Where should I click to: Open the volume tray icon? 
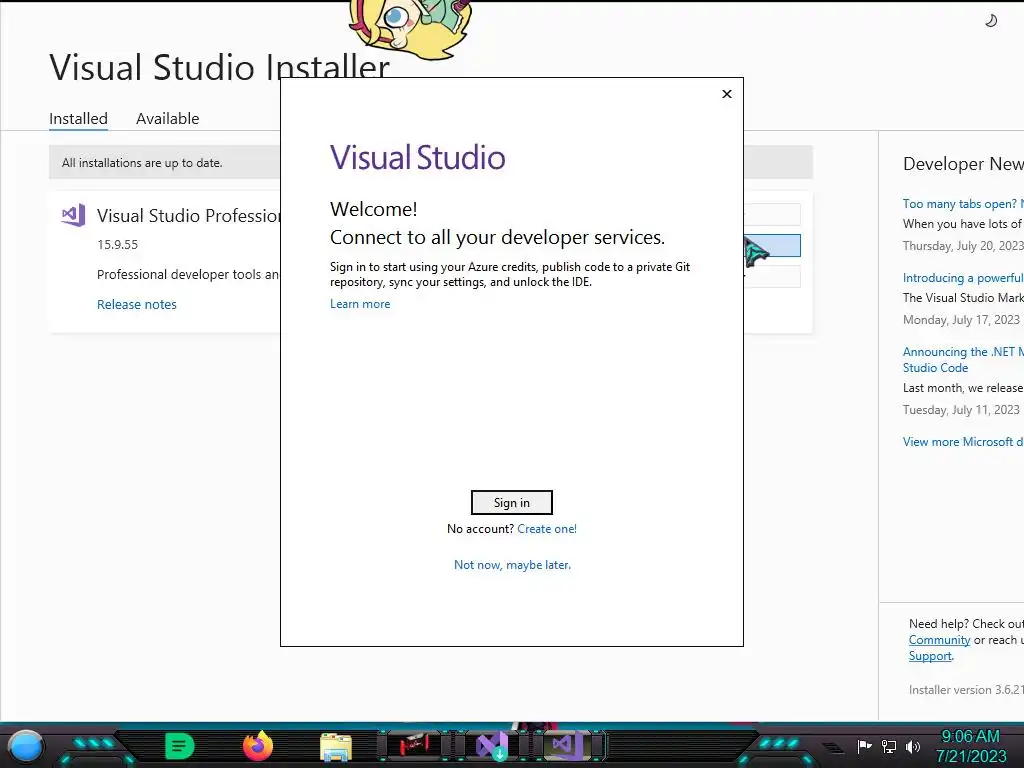click(912, 746)
